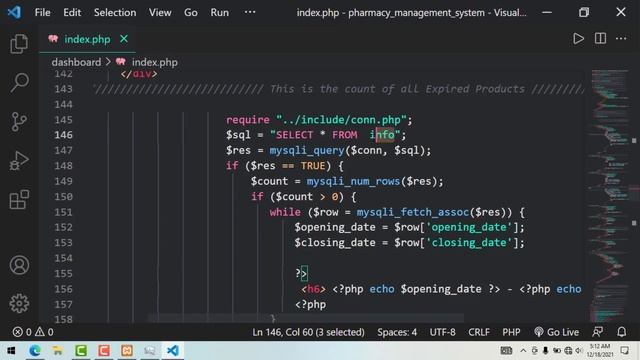Screen dimensions: 640x360
Task: Click the network globe tray icon
Action: (568, 351)
